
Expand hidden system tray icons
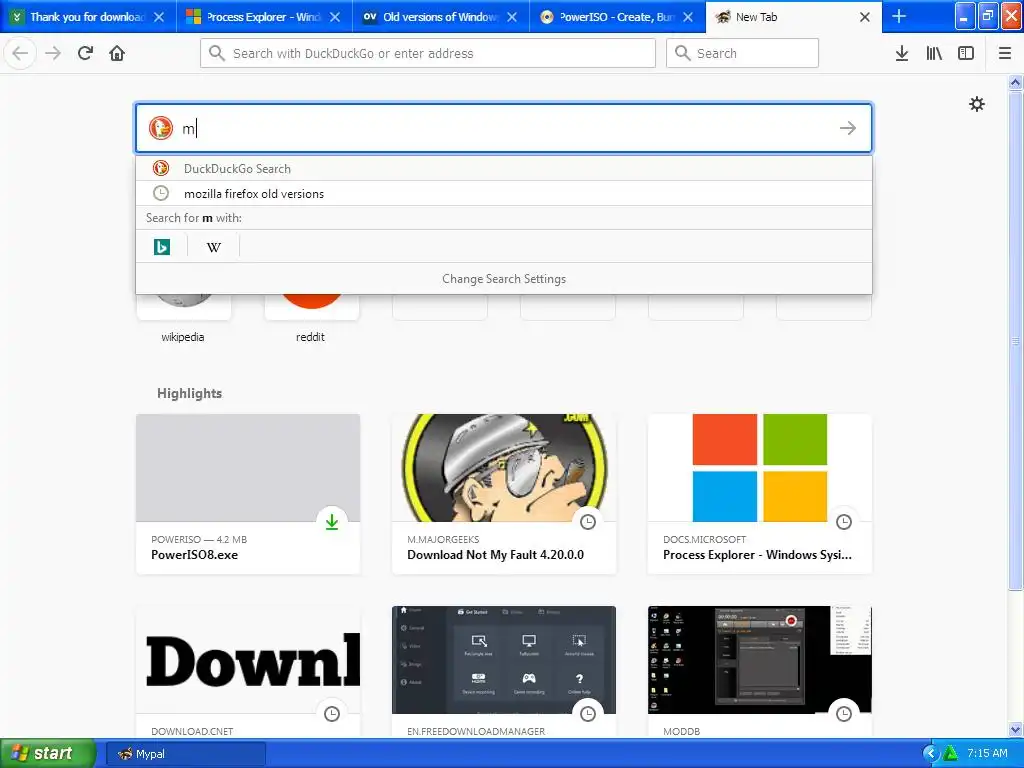point(930,754)
